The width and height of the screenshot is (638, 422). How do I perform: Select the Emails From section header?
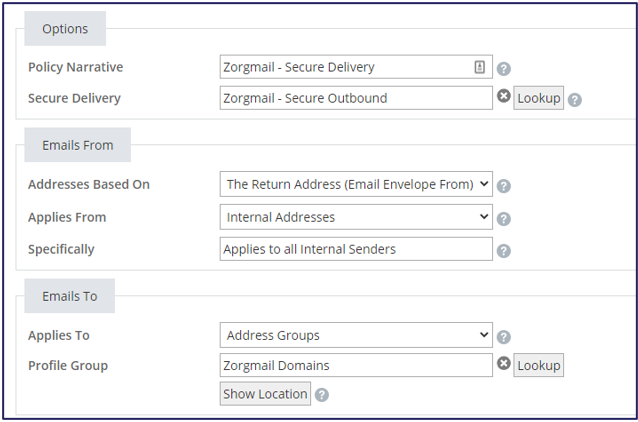(x=78, y=145)
